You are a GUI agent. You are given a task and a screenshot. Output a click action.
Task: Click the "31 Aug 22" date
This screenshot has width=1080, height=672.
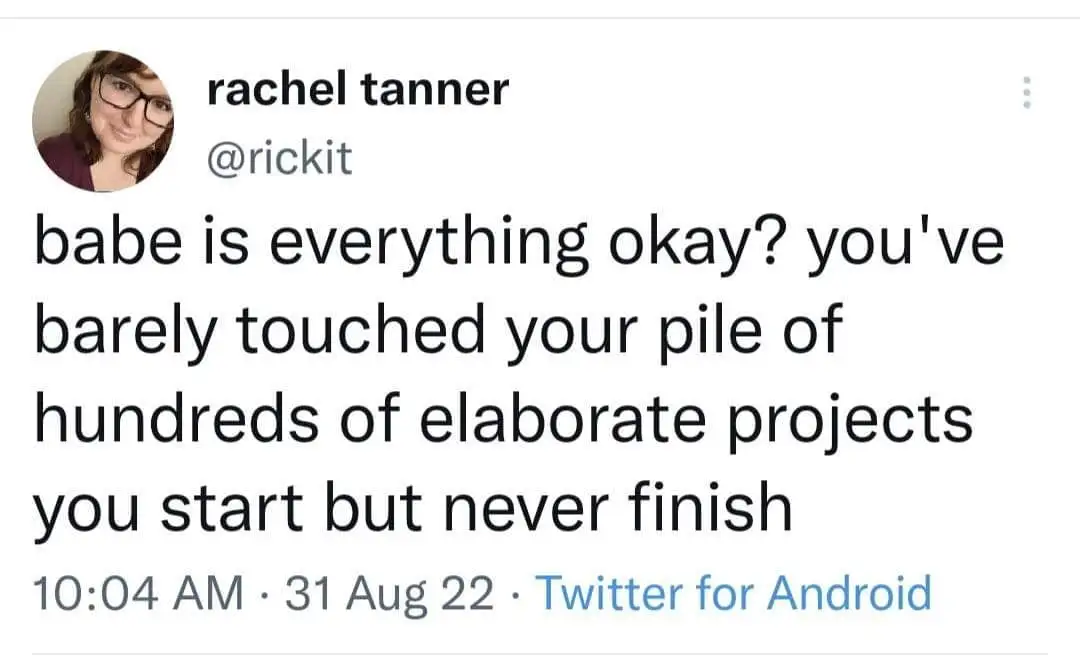(390, 594)
